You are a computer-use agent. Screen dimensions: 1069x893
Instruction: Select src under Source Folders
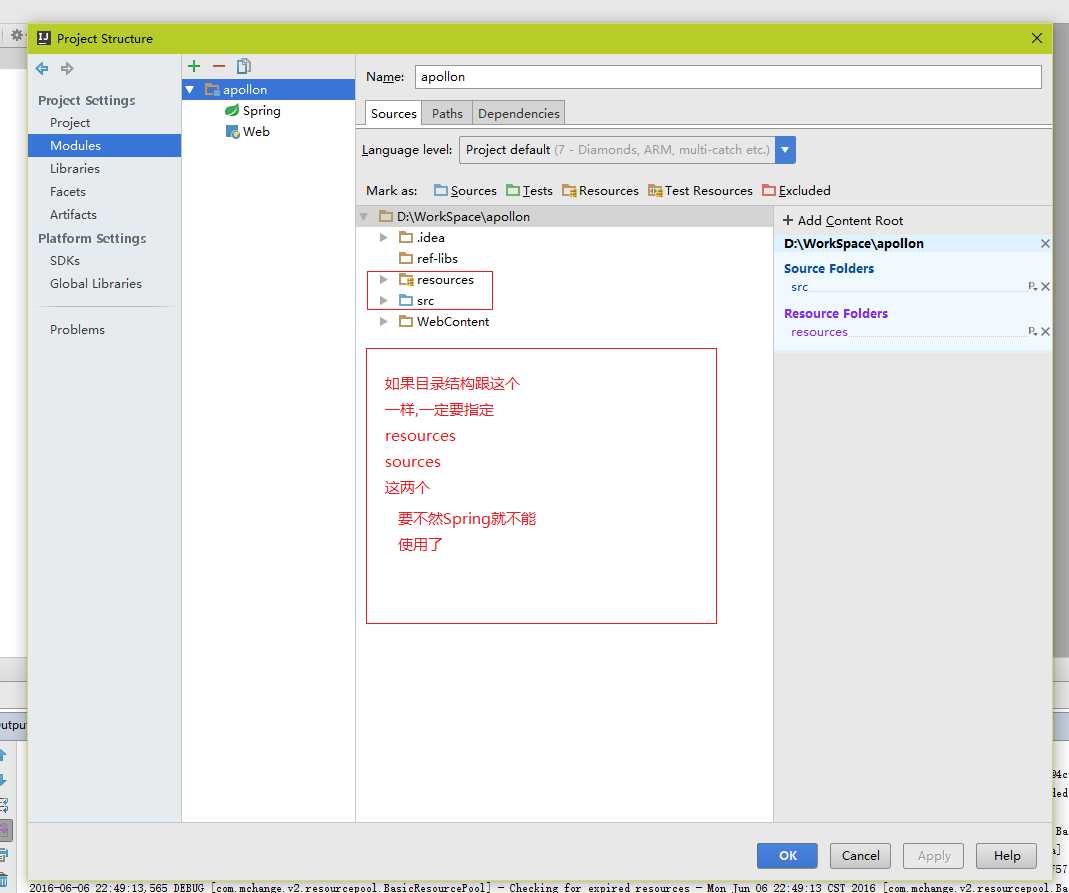click(799, 287)
